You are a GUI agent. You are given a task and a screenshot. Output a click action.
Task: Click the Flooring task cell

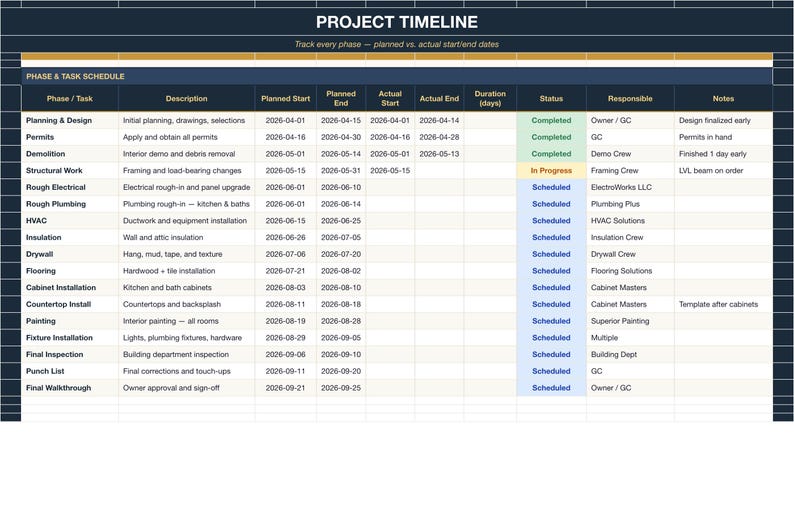(x=70, y=270)
